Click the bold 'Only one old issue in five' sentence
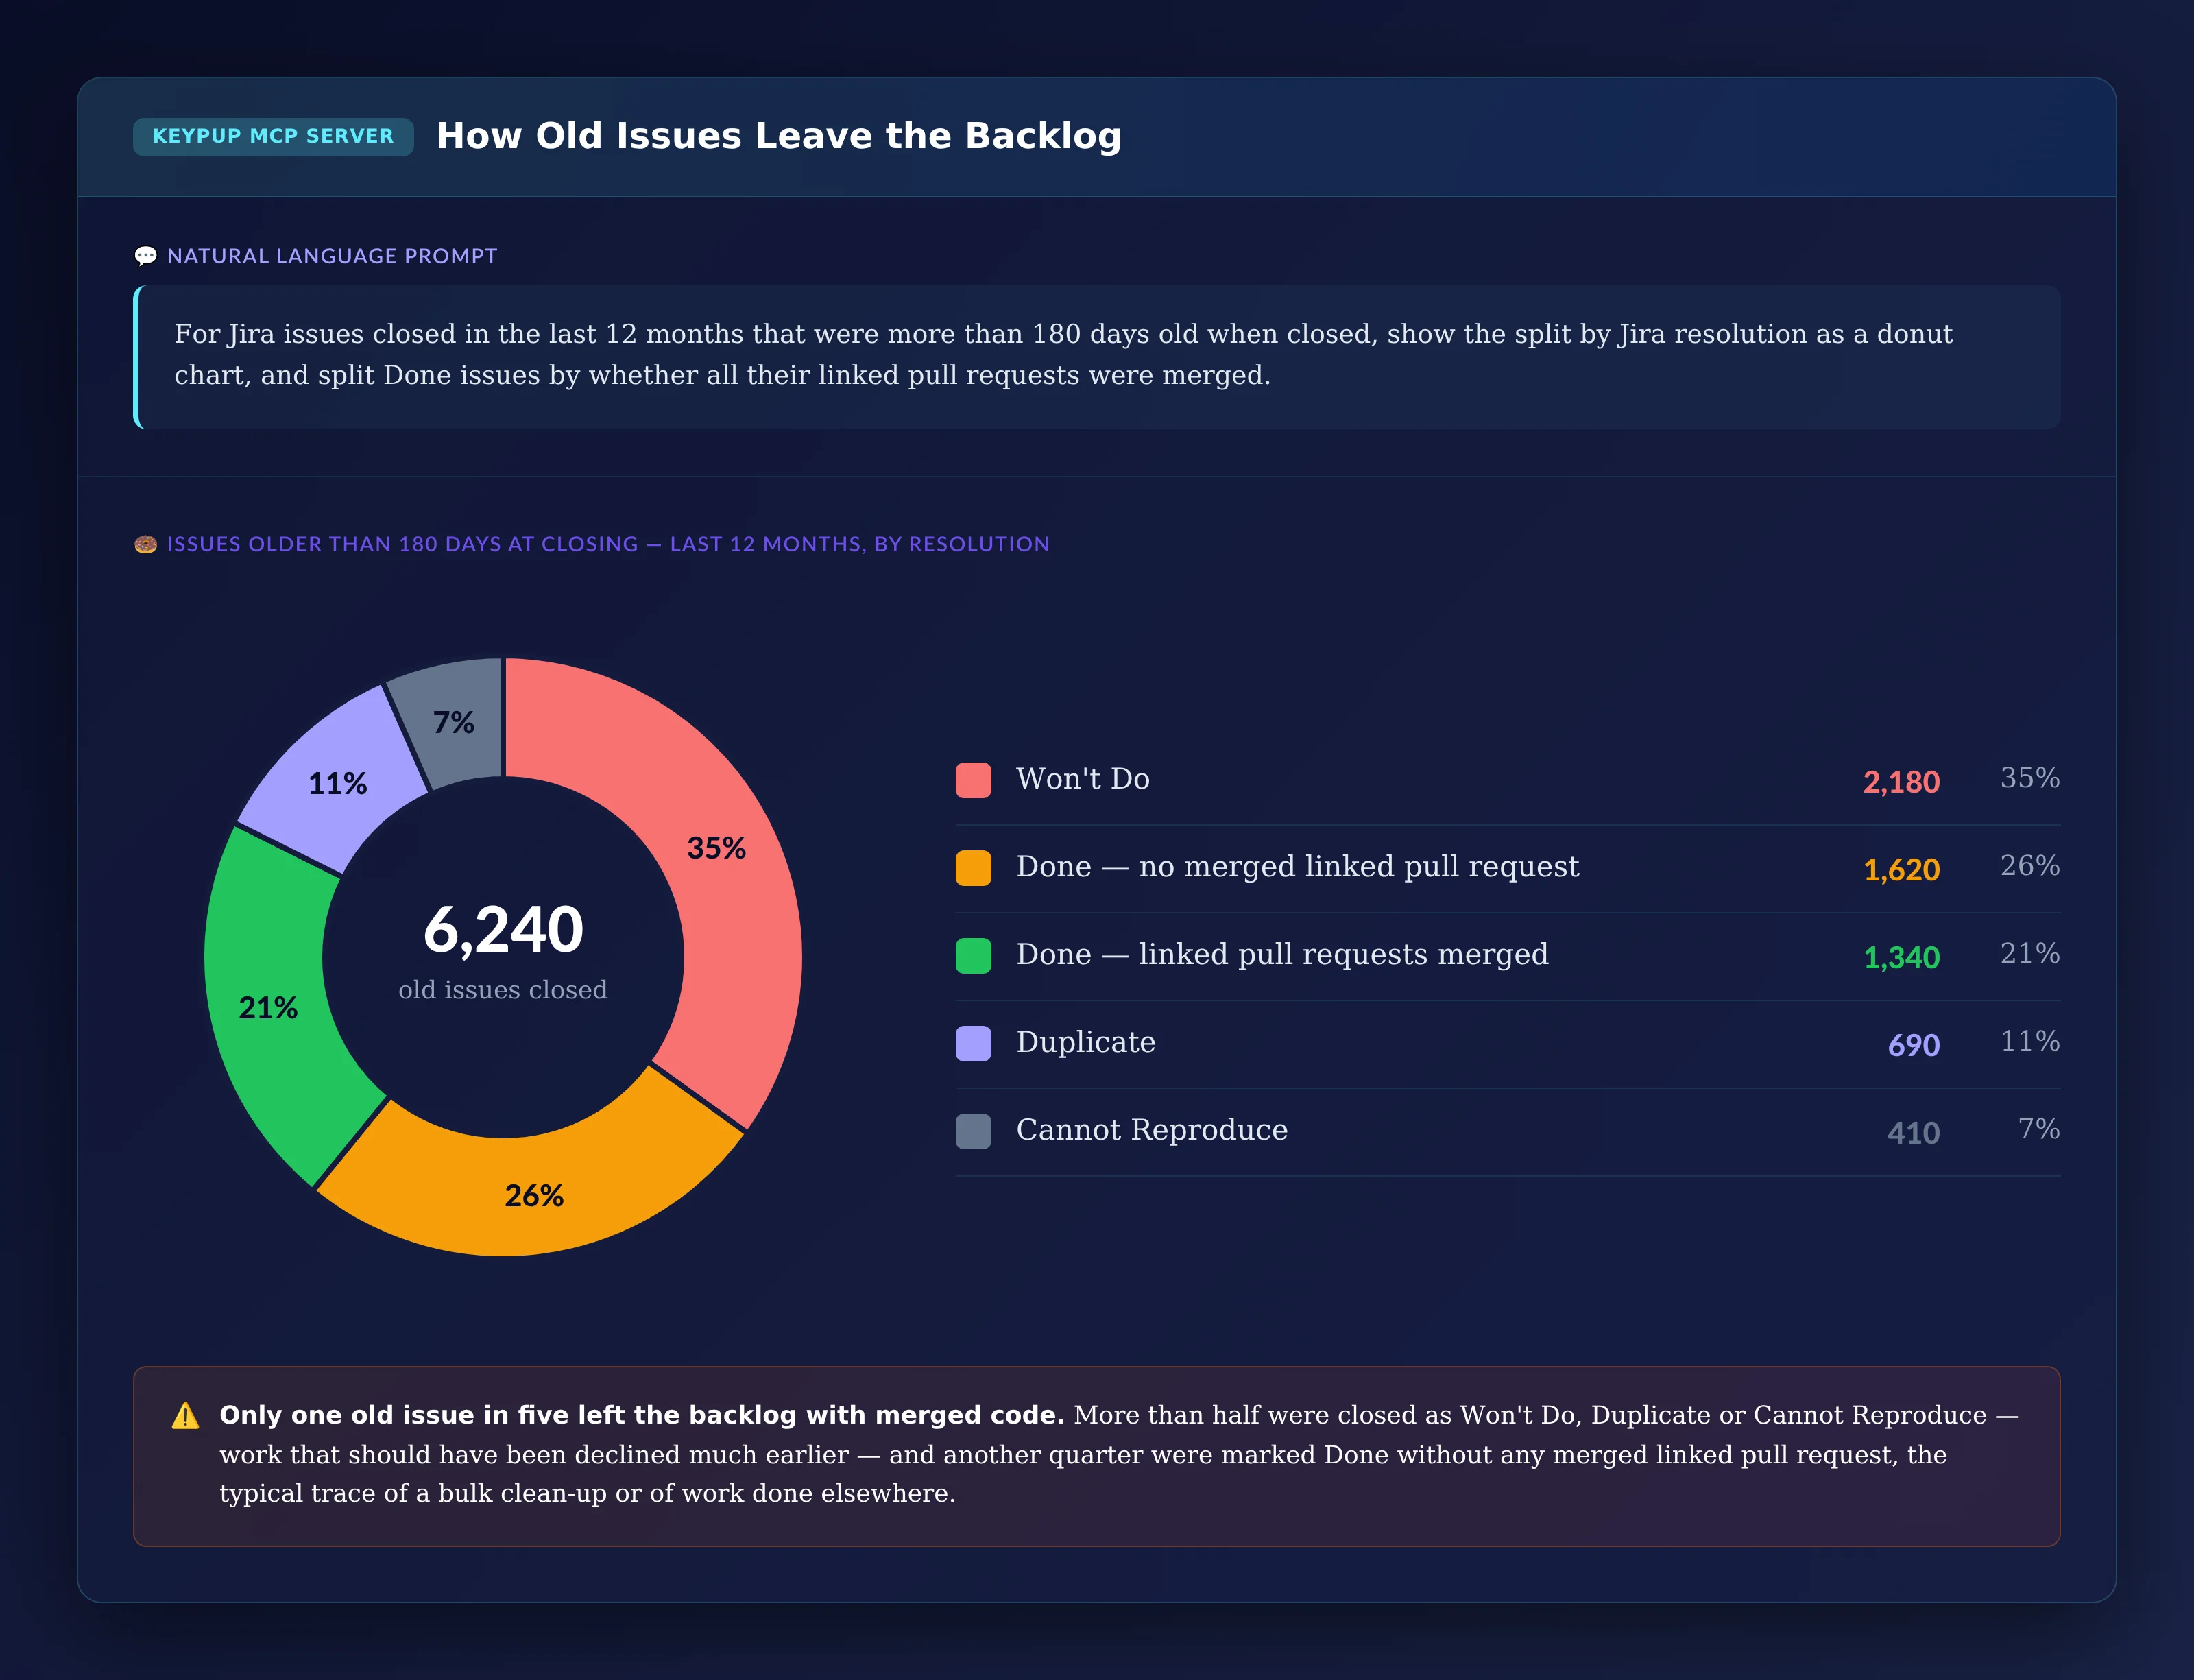Viewport: 2194px width, 1680px height. [642, 1415]
